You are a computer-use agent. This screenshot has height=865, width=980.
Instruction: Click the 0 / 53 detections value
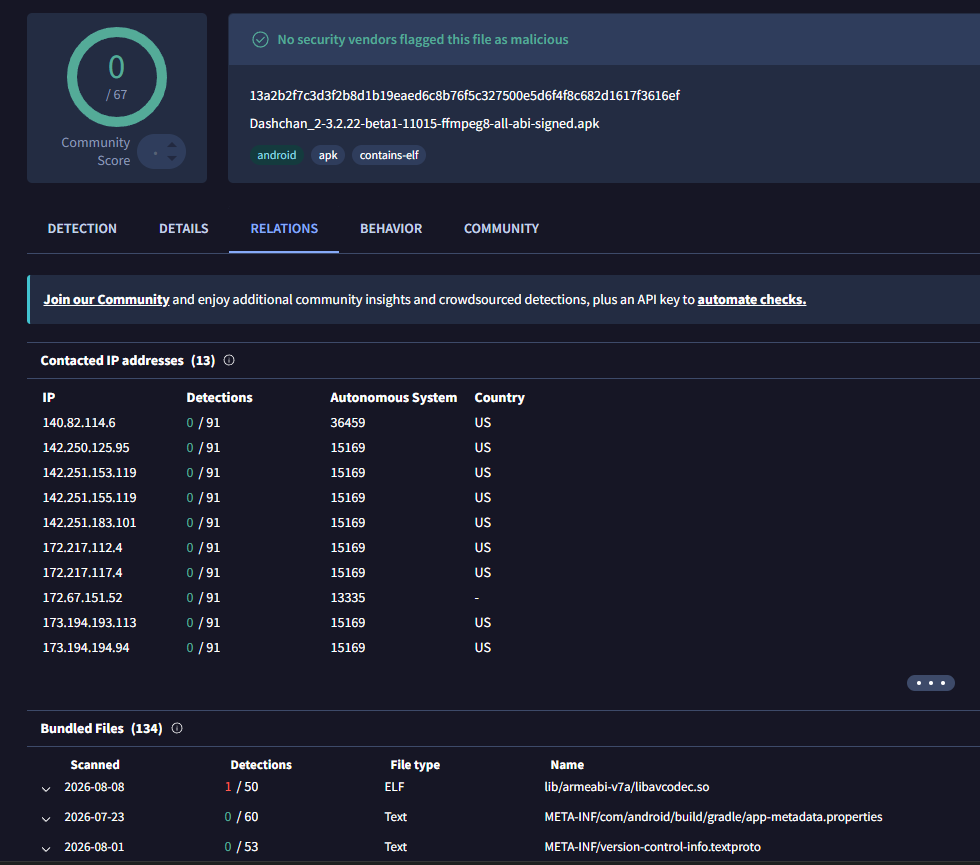(x=241, y=847)
